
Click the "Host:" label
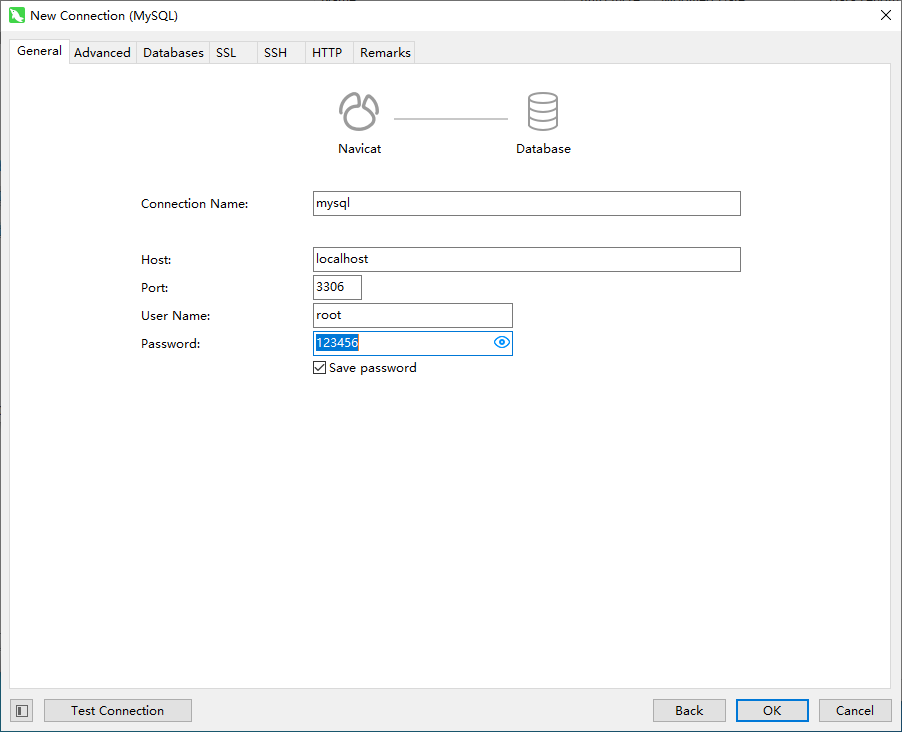[x=156, y=260]
